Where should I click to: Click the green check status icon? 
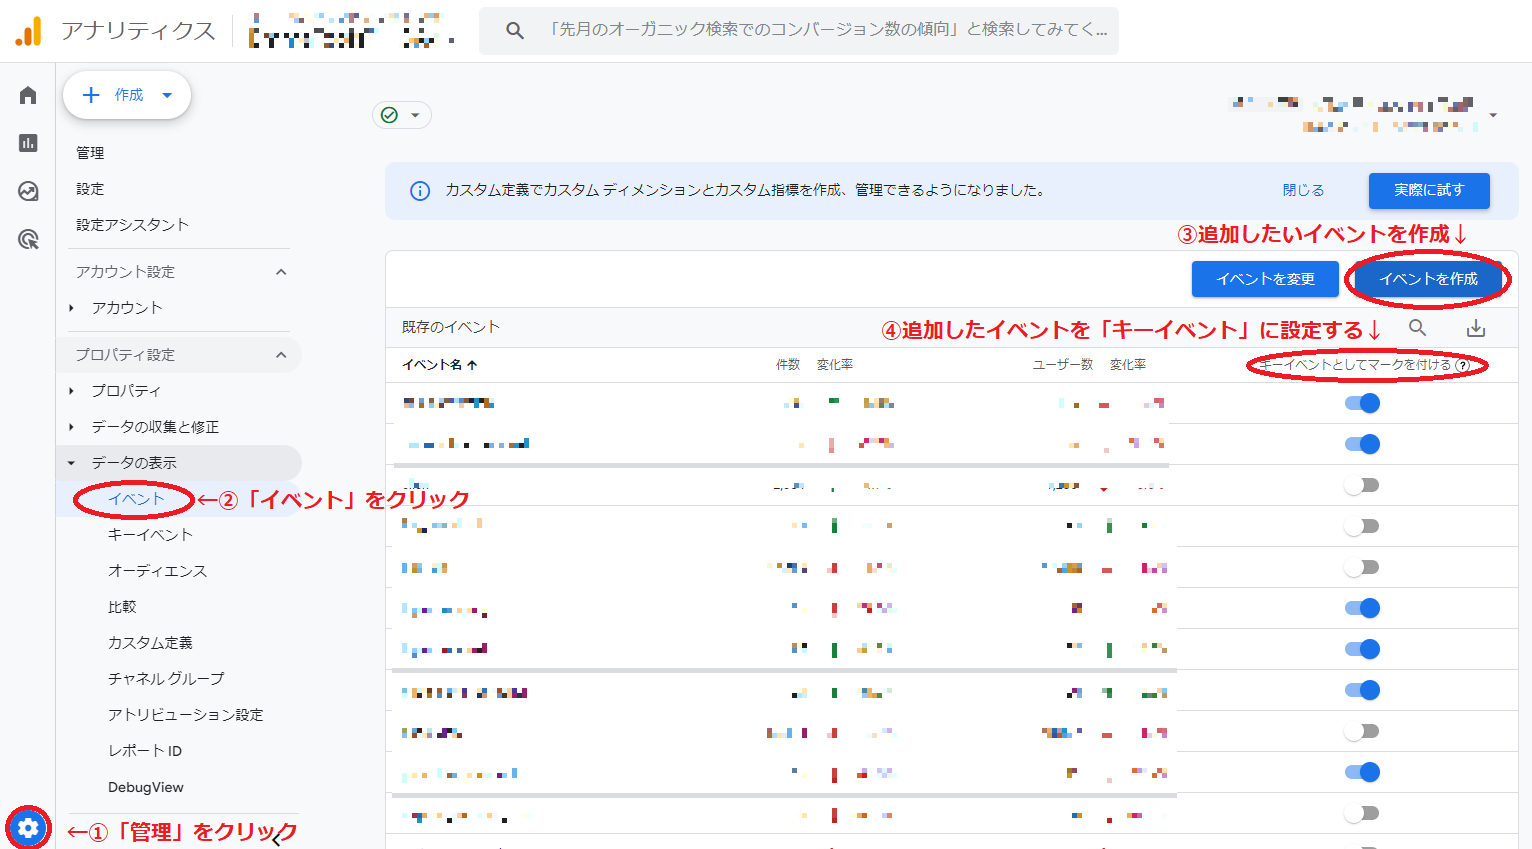pyautogui.click(x=390, y=115)
